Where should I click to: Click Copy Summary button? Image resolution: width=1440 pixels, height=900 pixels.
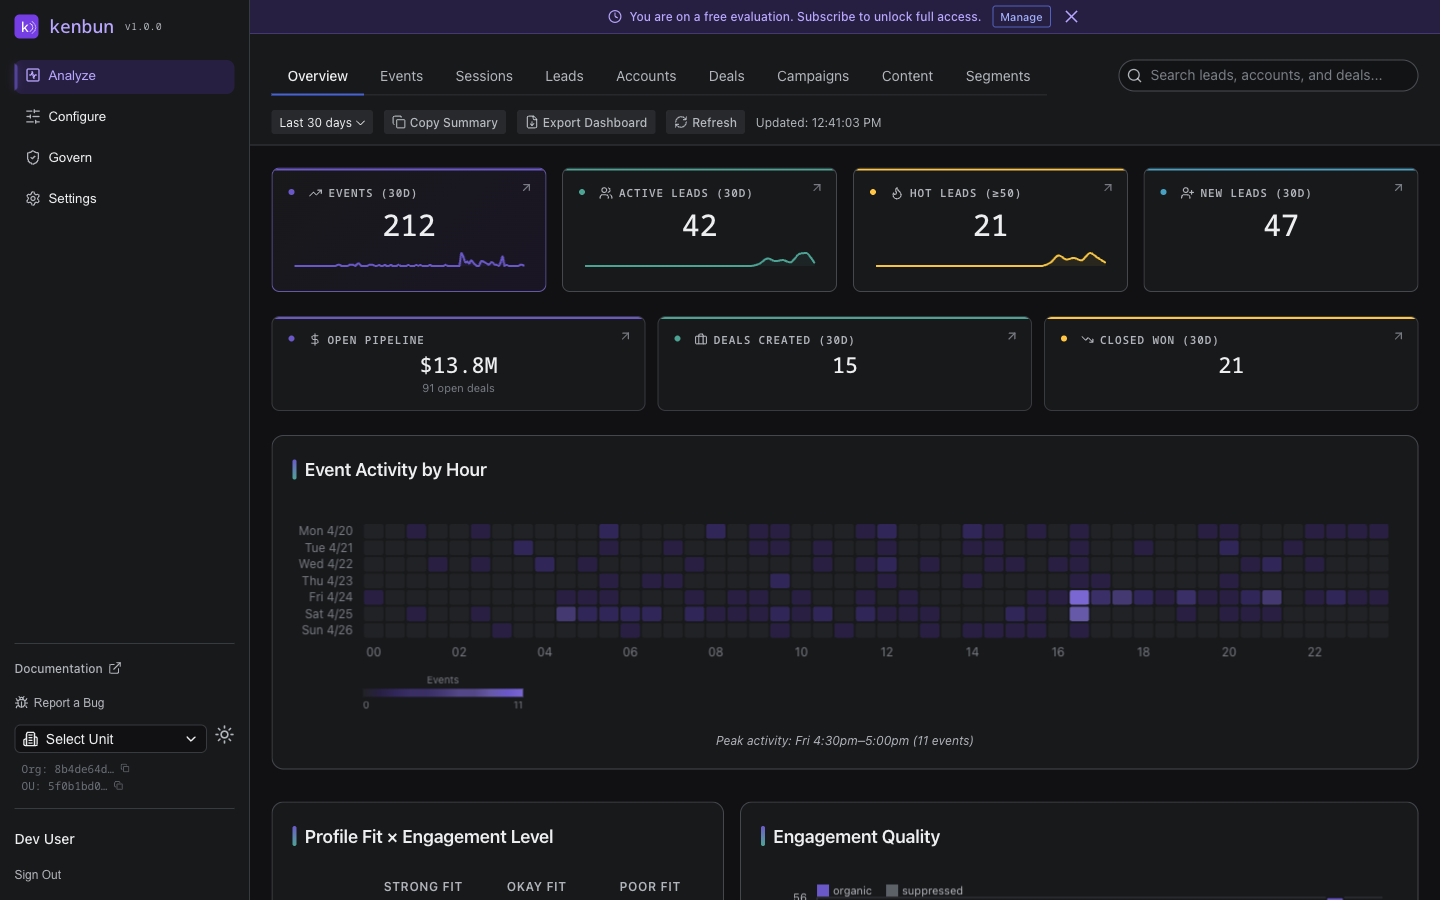[445, 122]
